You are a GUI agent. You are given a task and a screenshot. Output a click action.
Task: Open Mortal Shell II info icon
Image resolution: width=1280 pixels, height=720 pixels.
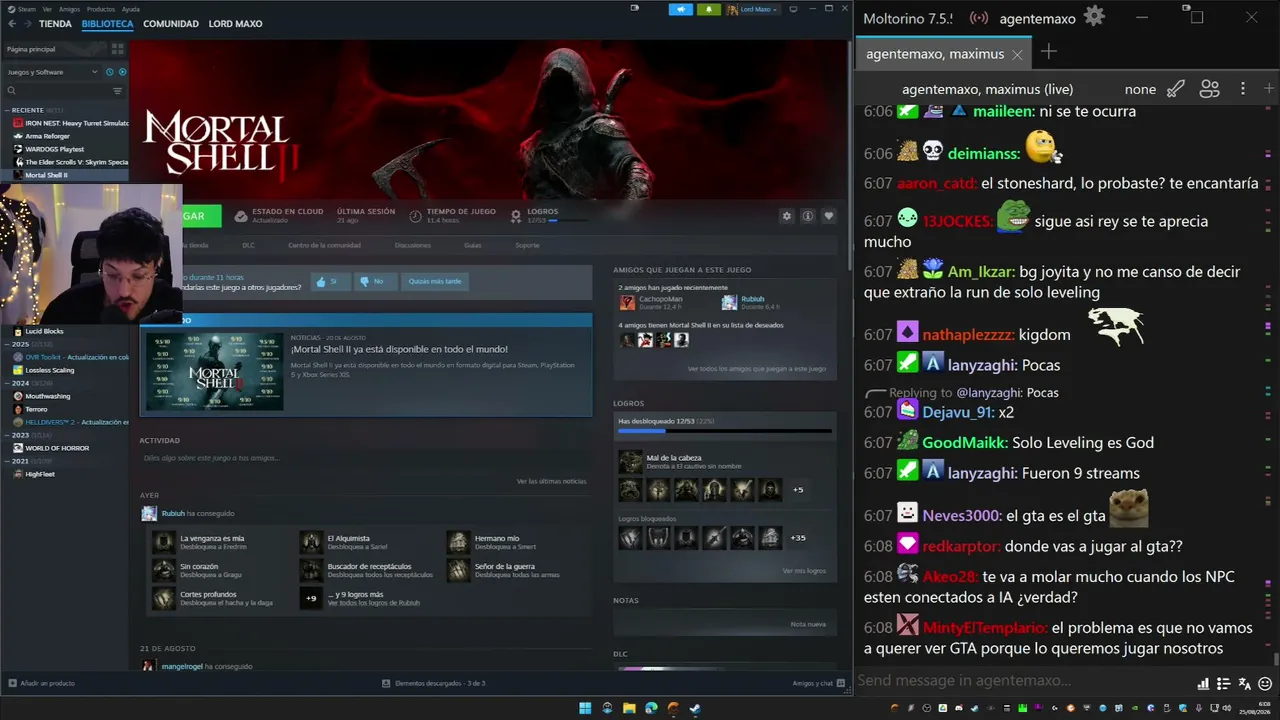point(808,216)
